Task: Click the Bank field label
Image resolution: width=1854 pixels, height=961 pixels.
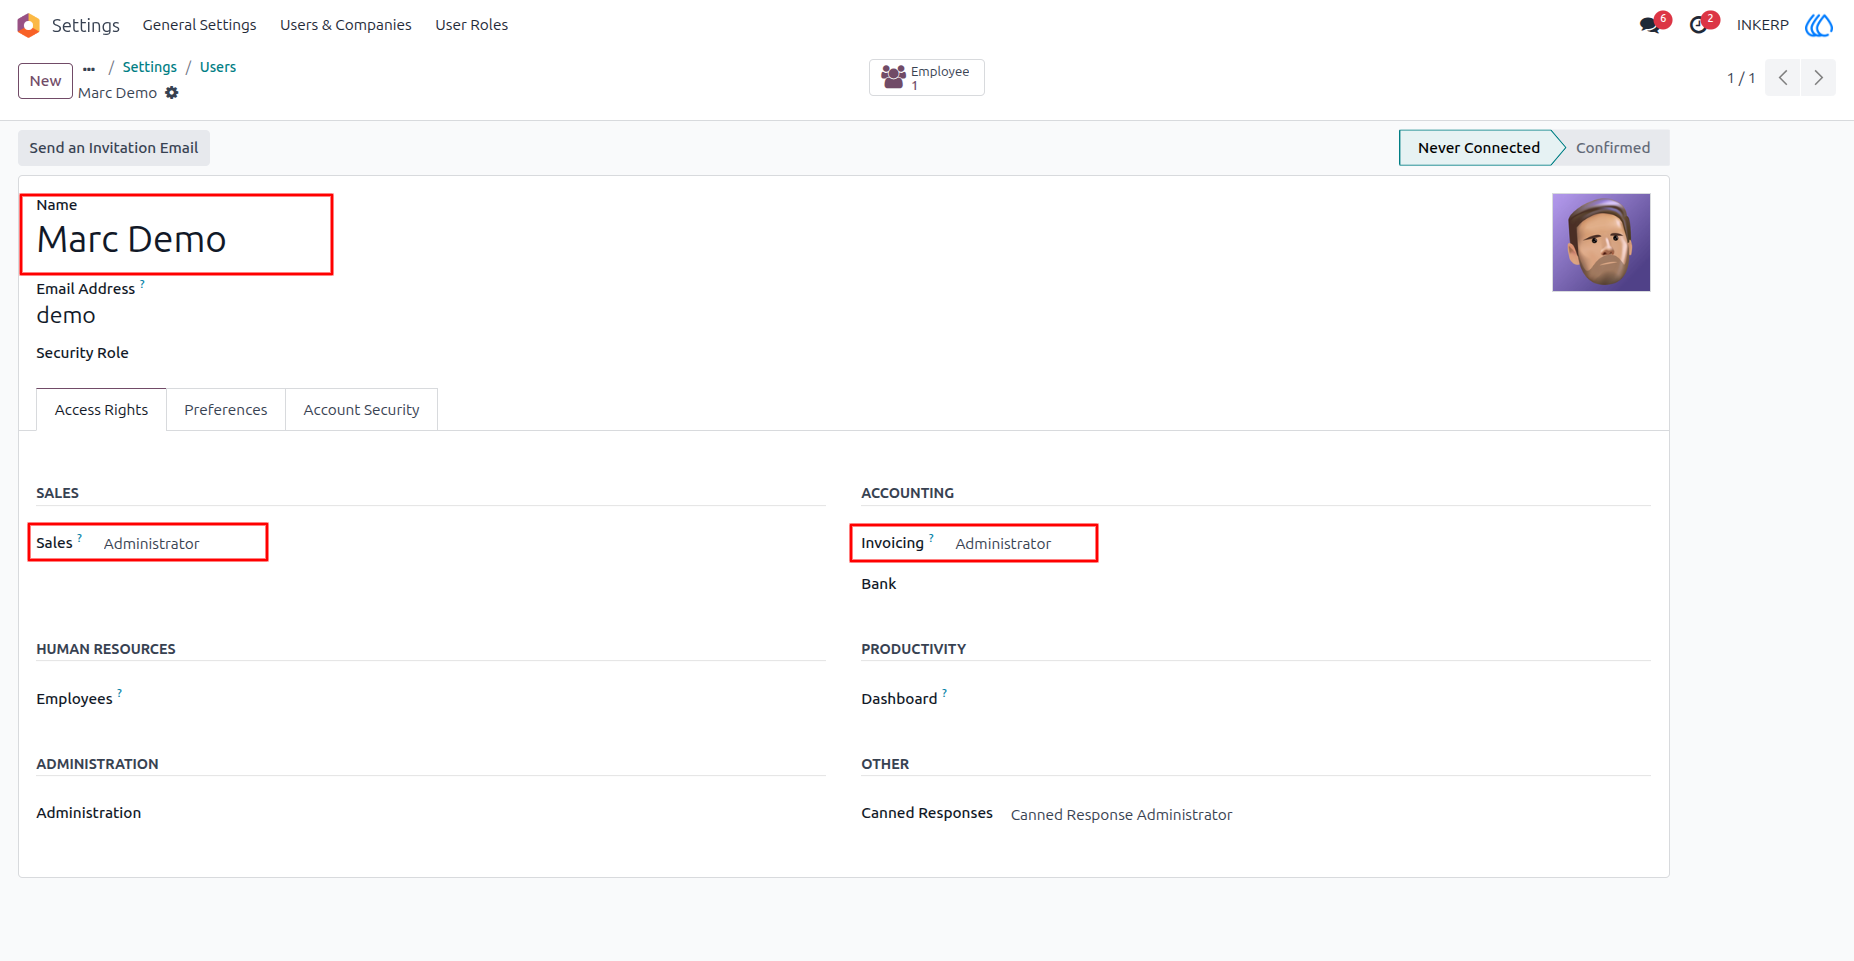Action: [x=879, y=584]
